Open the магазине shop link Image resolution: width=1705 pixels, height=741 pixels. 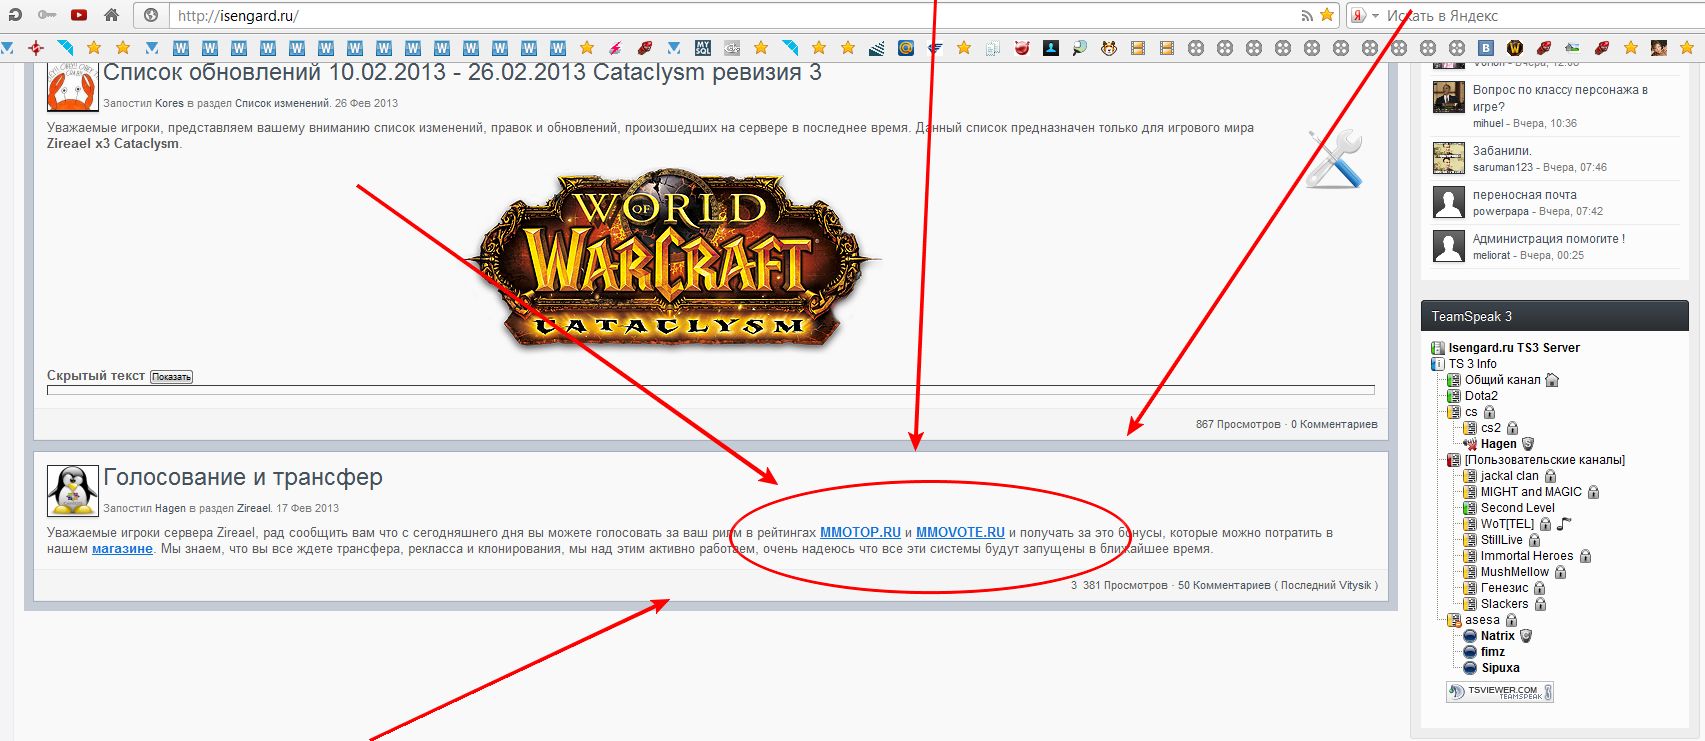click(122, 549)
